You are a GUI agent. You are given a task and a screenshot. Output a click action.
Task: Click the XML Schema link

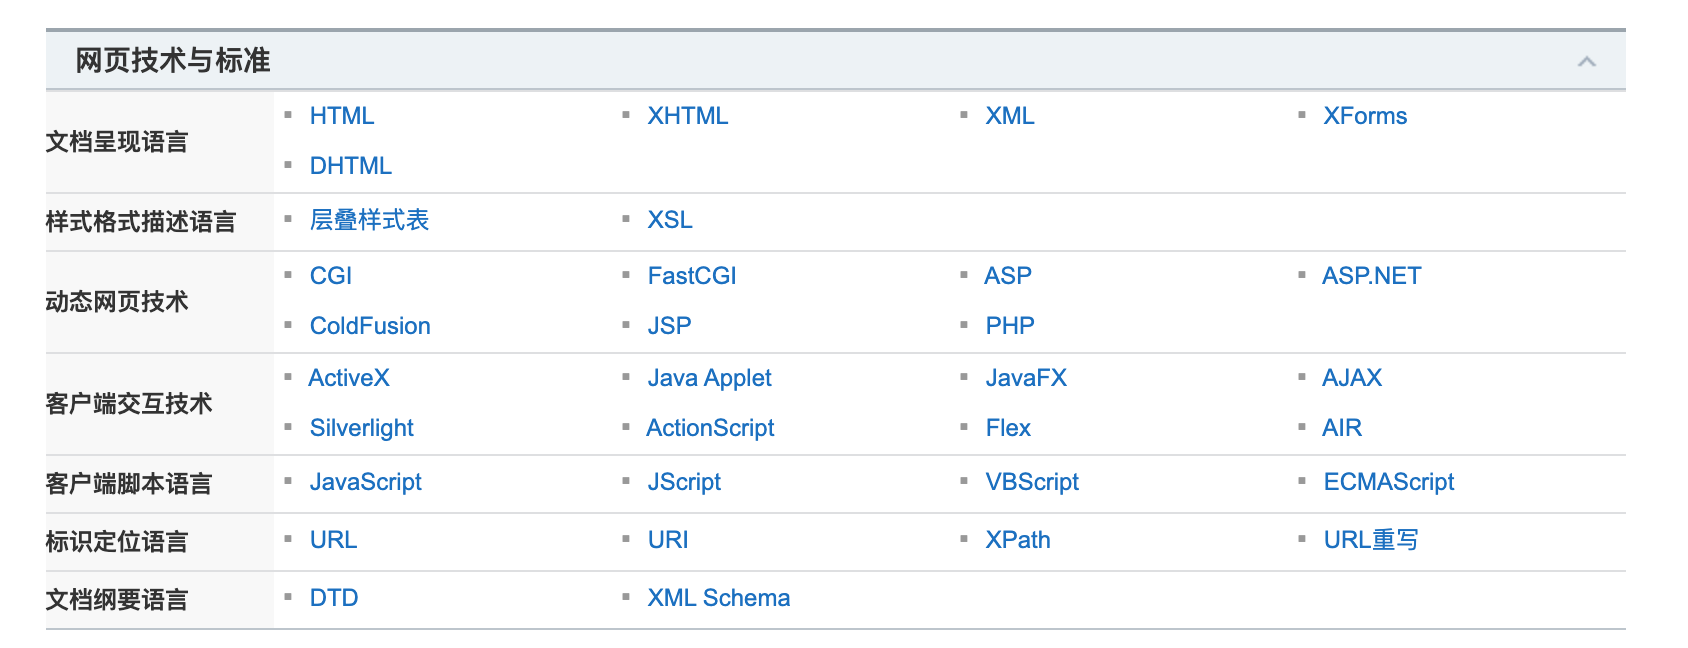click(x=718, y=598)
